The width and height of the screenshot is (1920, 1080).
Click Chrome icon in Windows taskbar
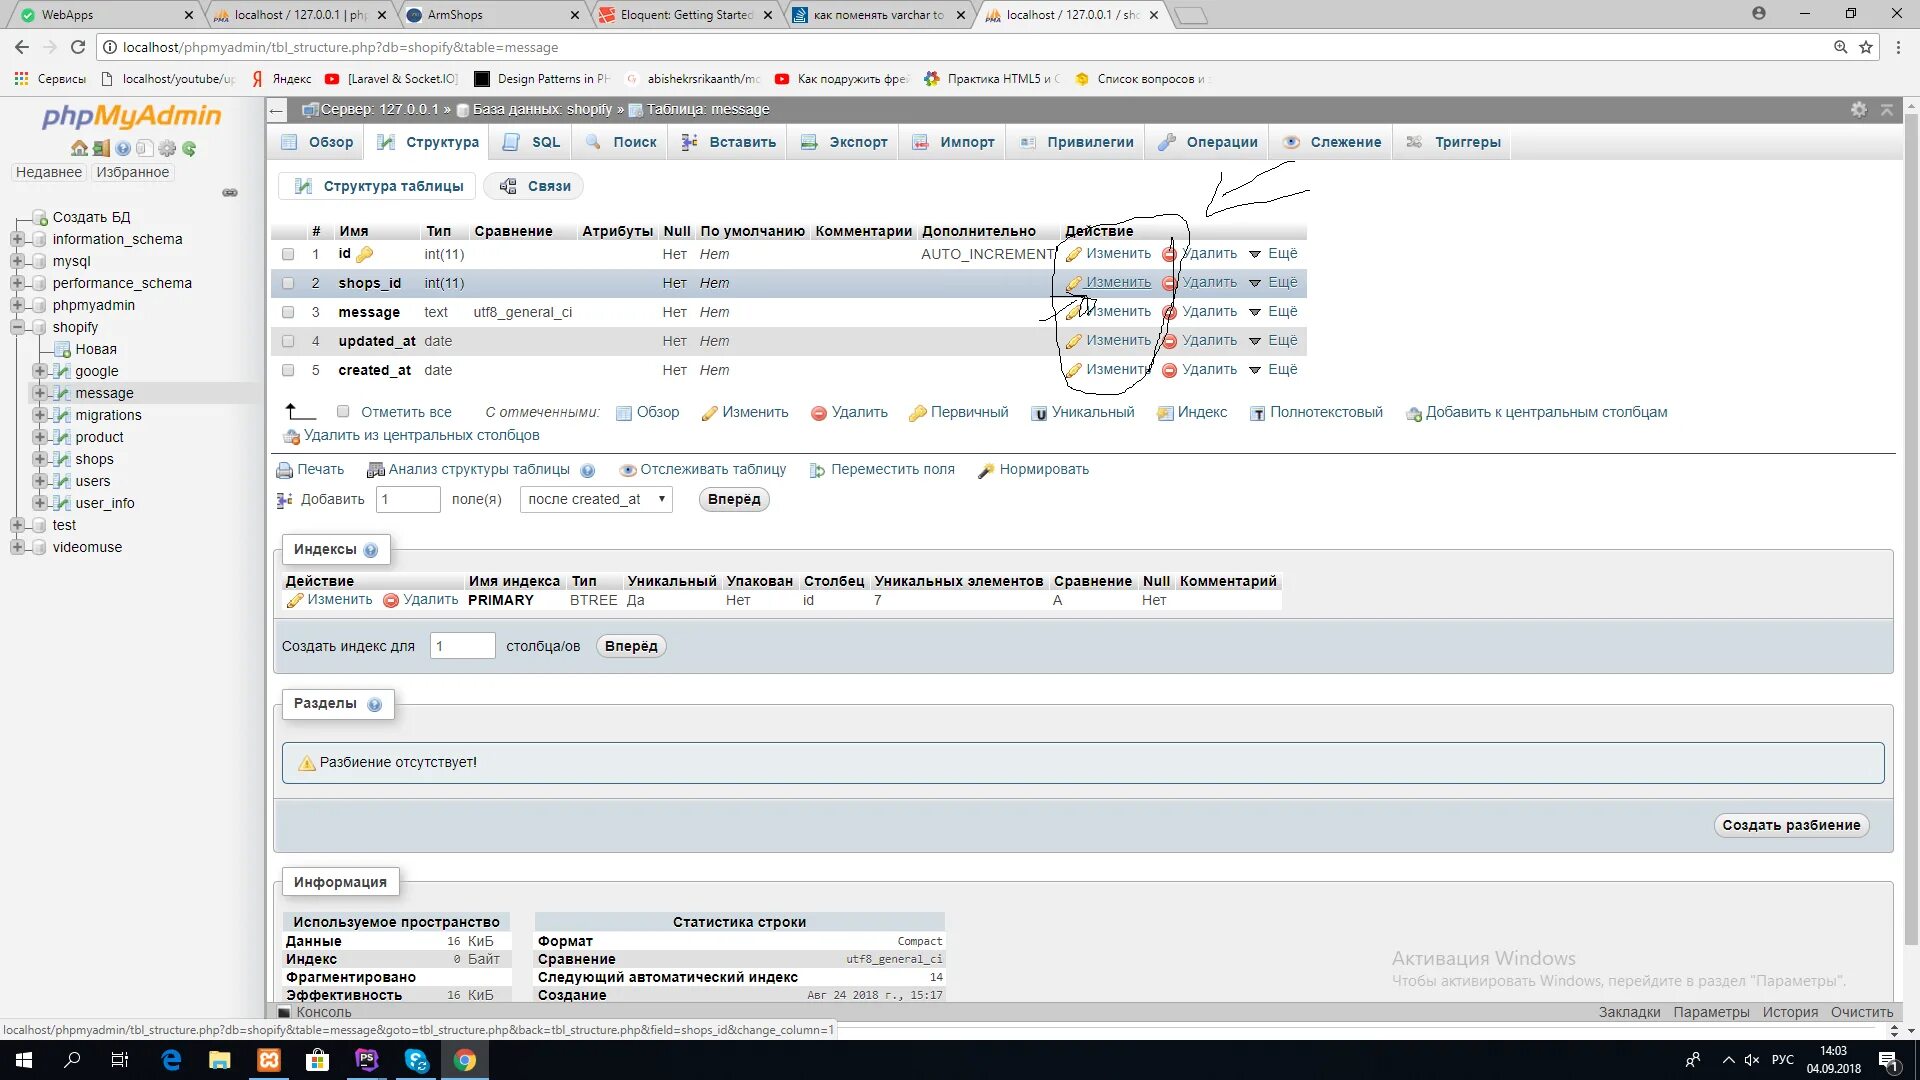point(465,1060)
